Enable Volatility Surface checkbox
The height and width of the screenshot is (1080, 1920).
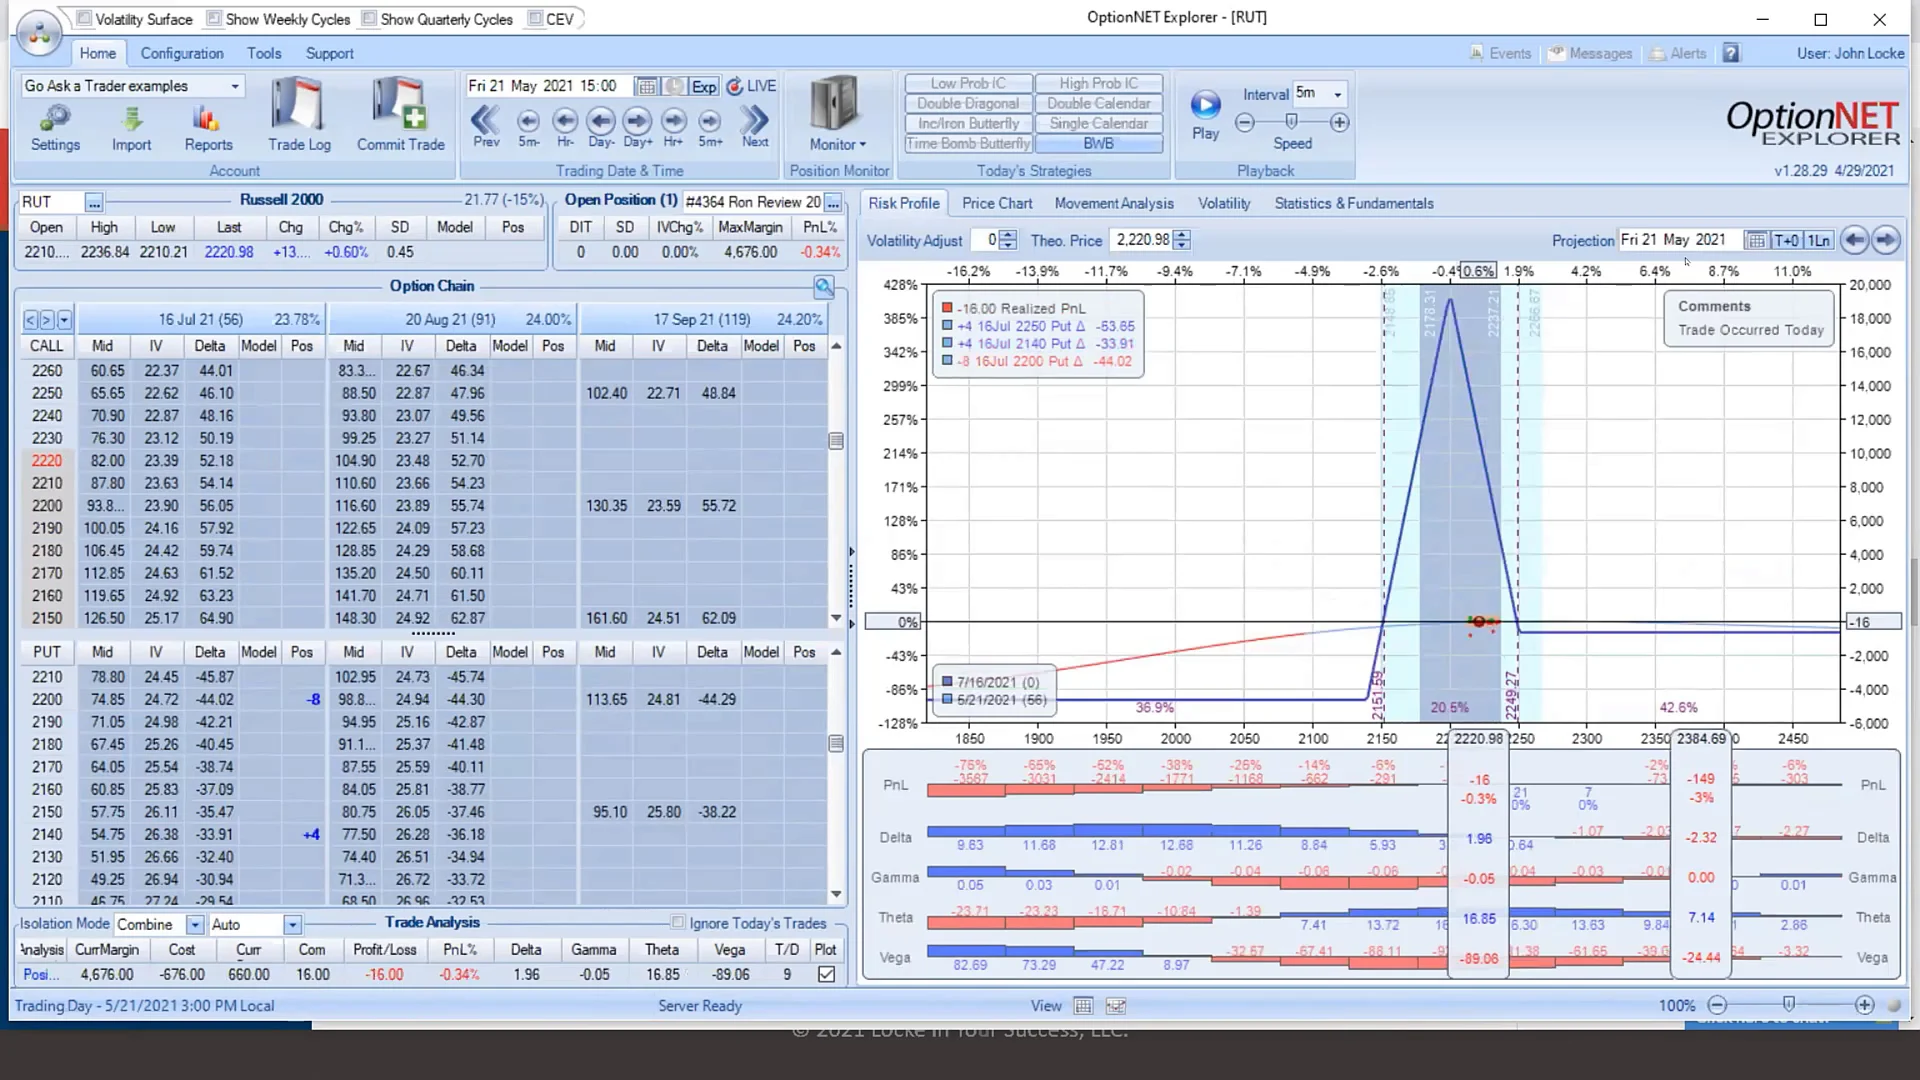point(84,19)
